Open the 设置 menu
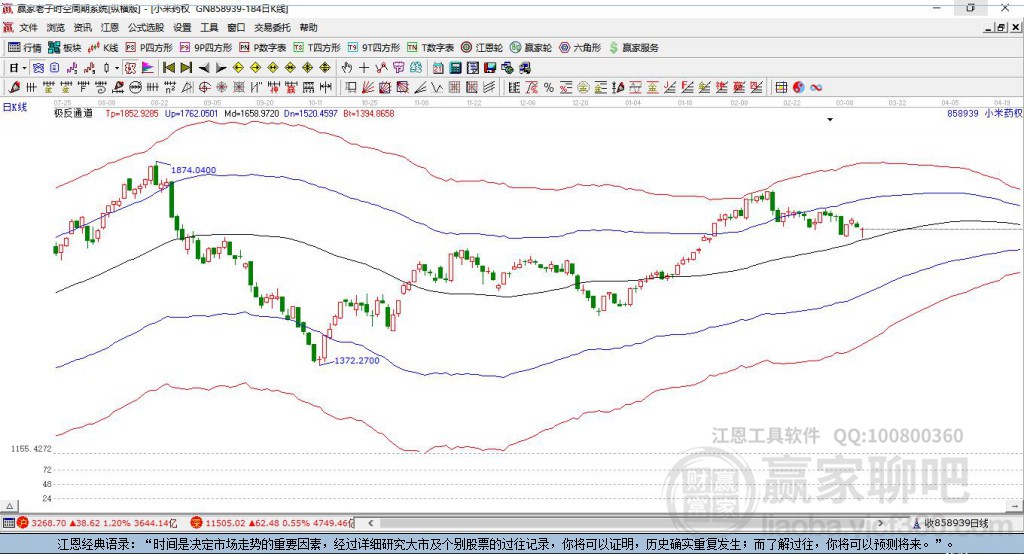 (182, 27)
